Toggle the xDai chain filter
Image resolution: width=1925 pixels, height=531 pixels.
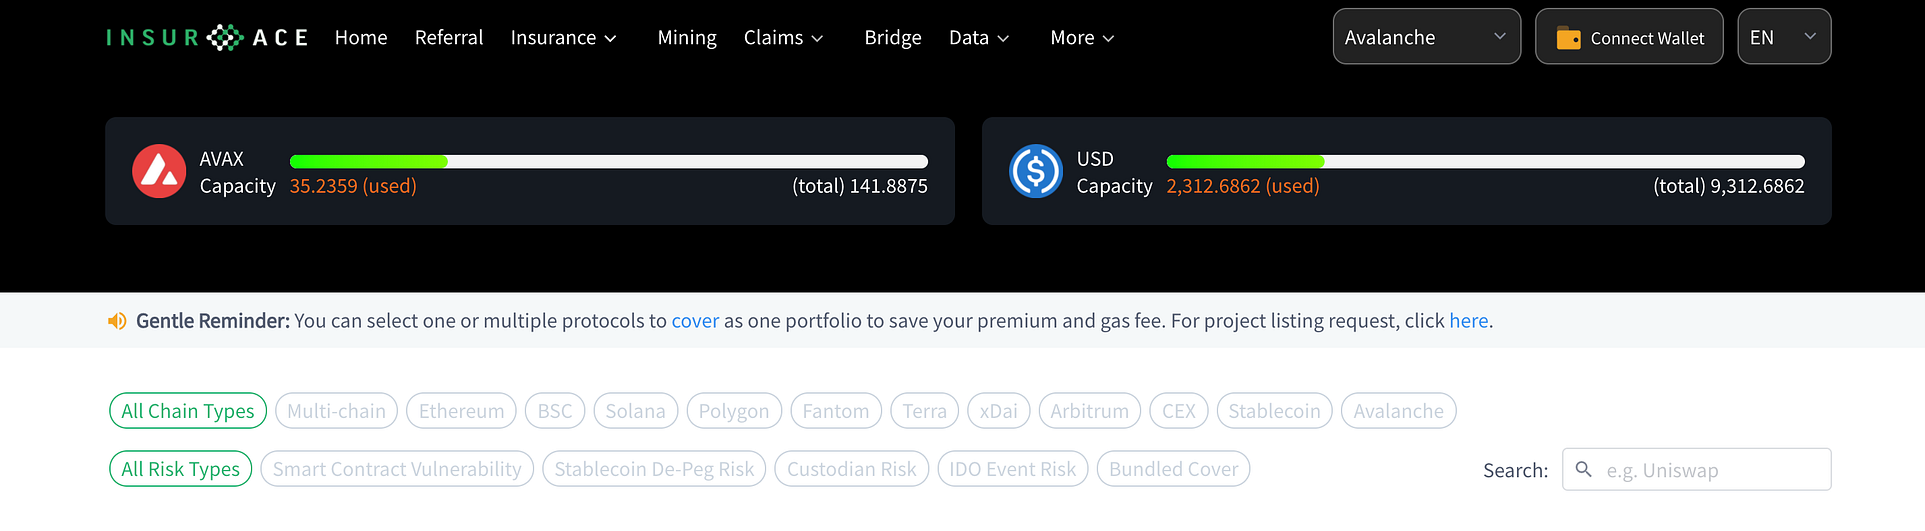pyautogui.click(x=999, y=411)
